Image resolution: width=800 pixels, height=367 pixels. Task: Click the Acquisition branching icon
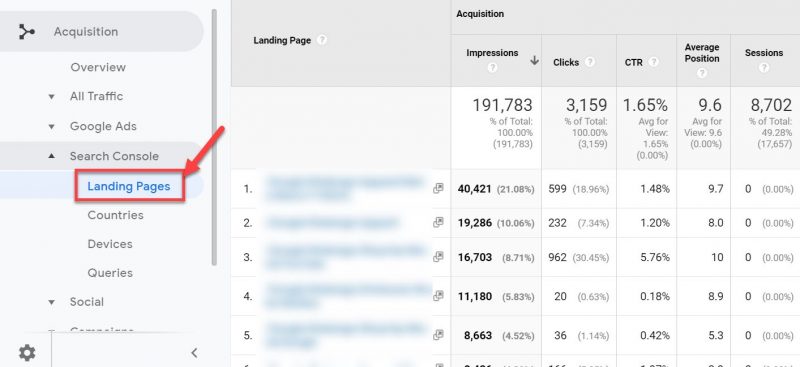[x=26, y=32]
